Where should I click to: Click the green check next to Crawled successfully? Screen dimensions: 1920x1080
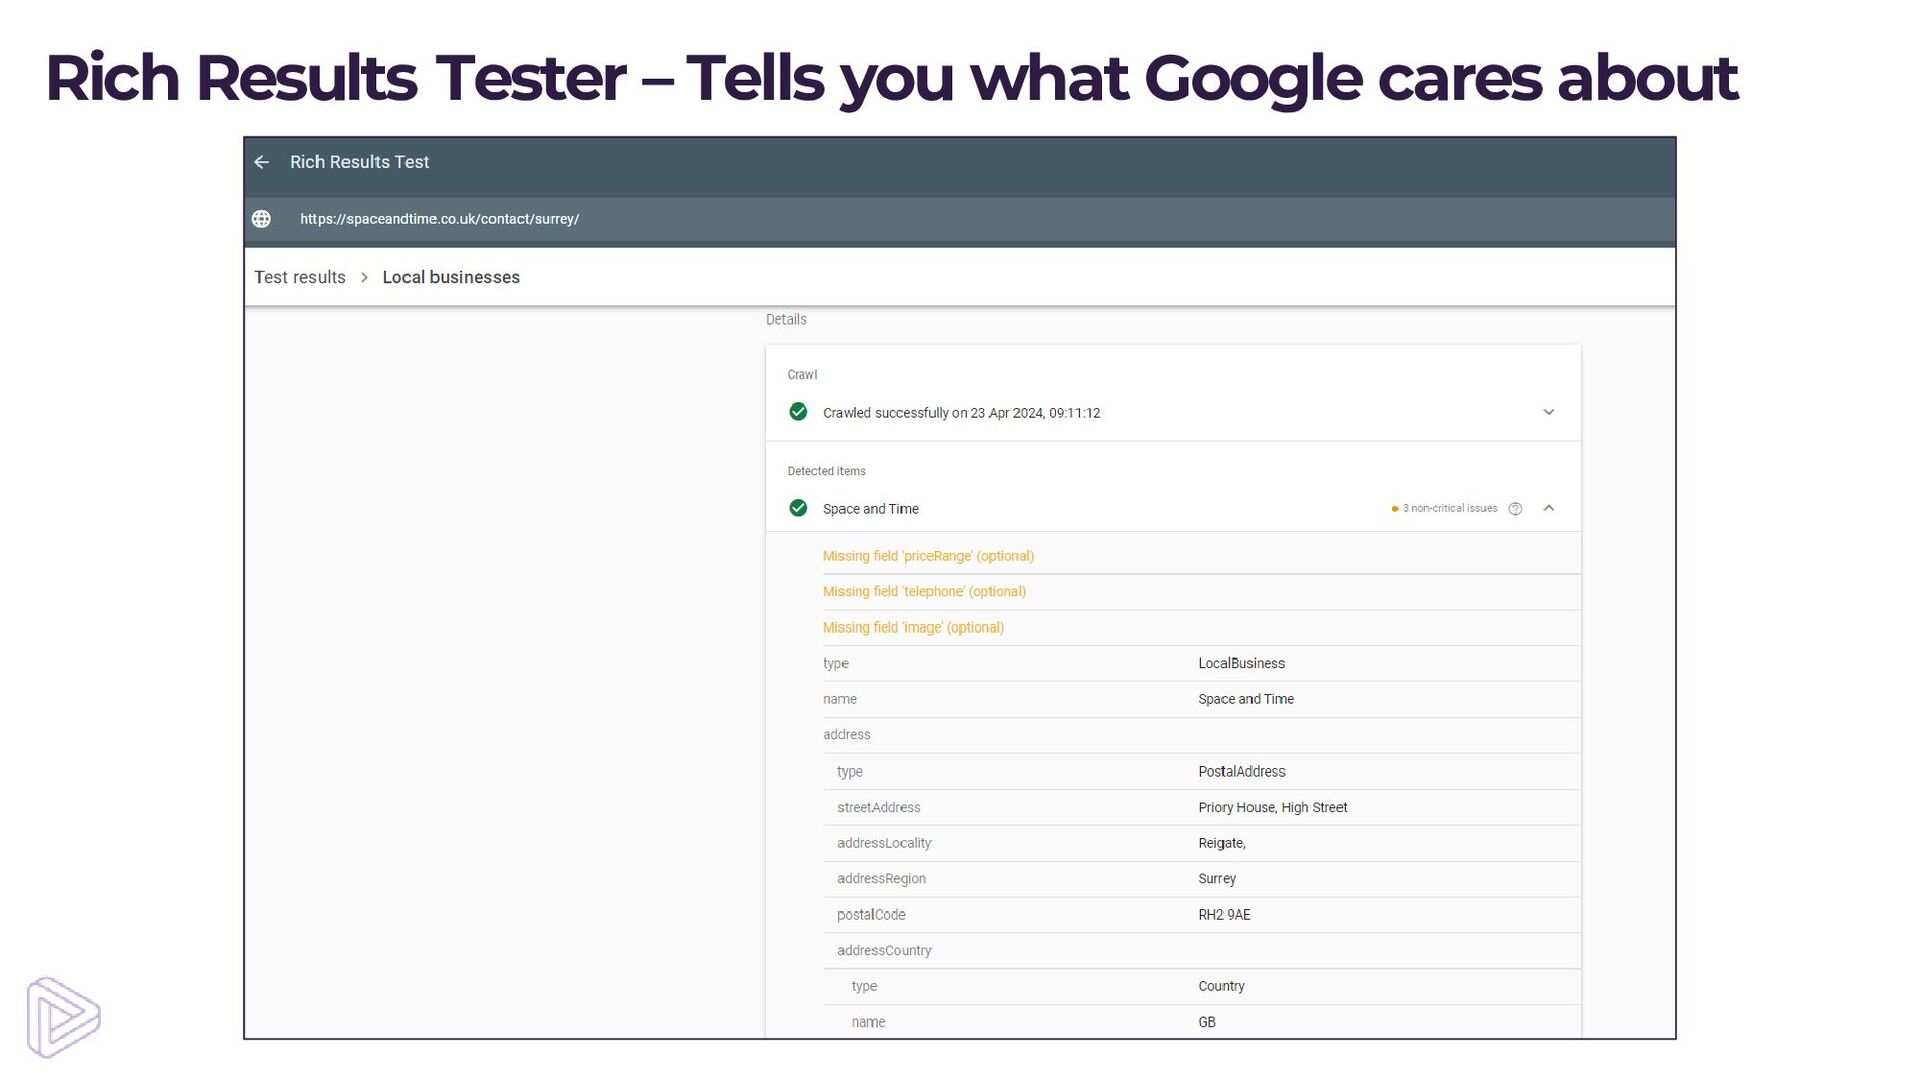tap(798, 412)
